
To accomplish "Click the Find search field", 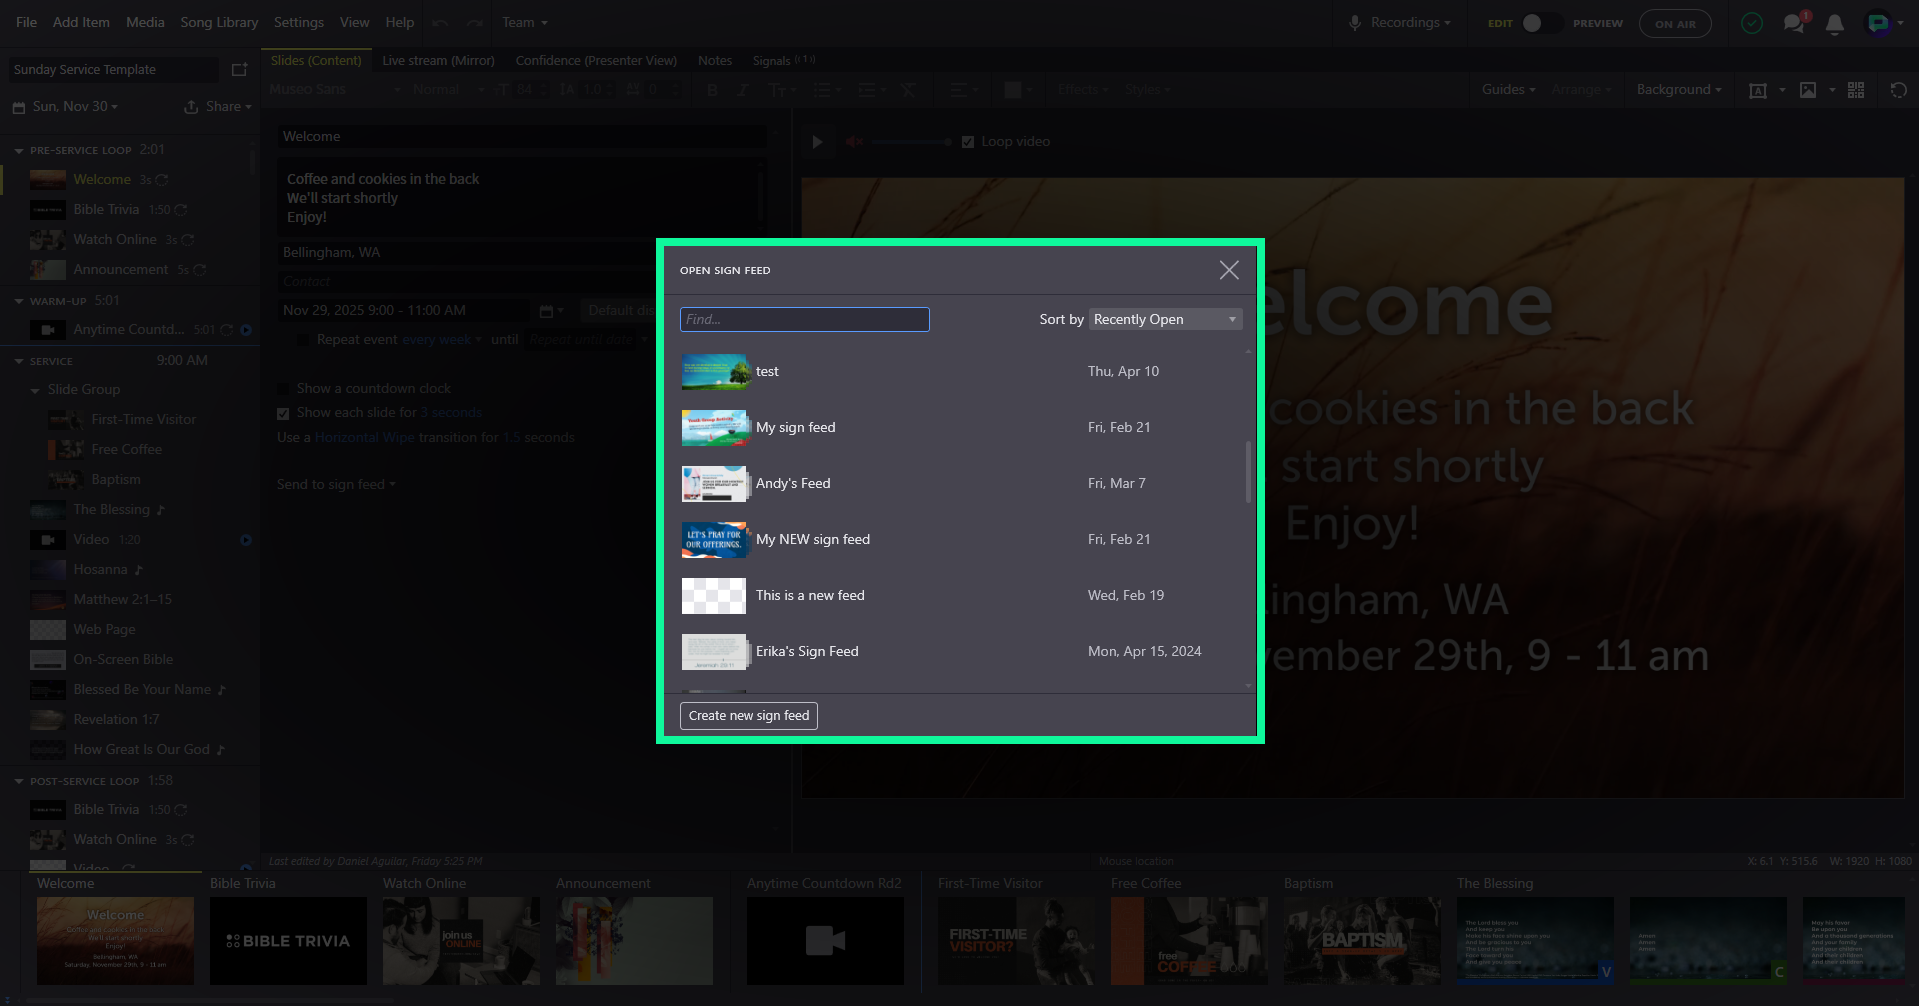I will click(804, 319).
